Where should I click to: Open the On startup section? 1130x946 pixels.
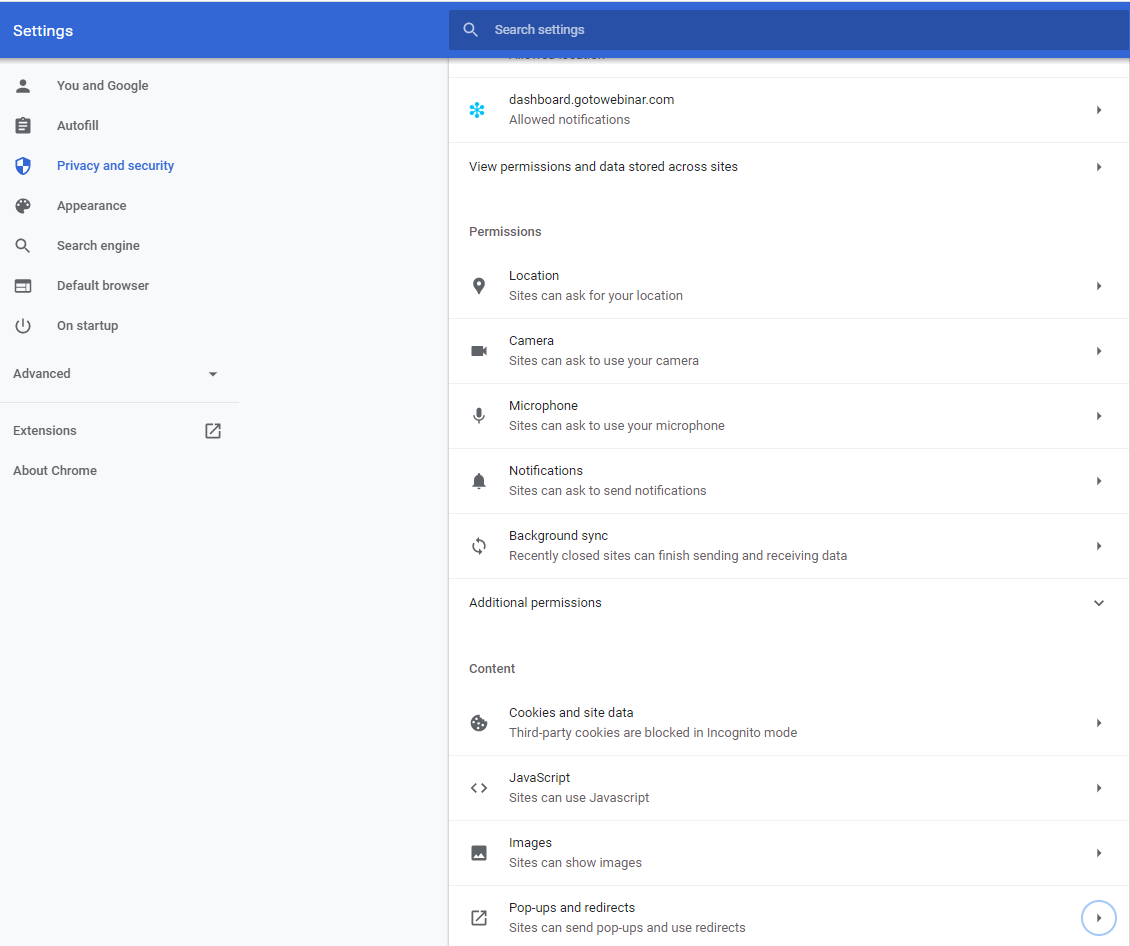click(x=87, y=326)
